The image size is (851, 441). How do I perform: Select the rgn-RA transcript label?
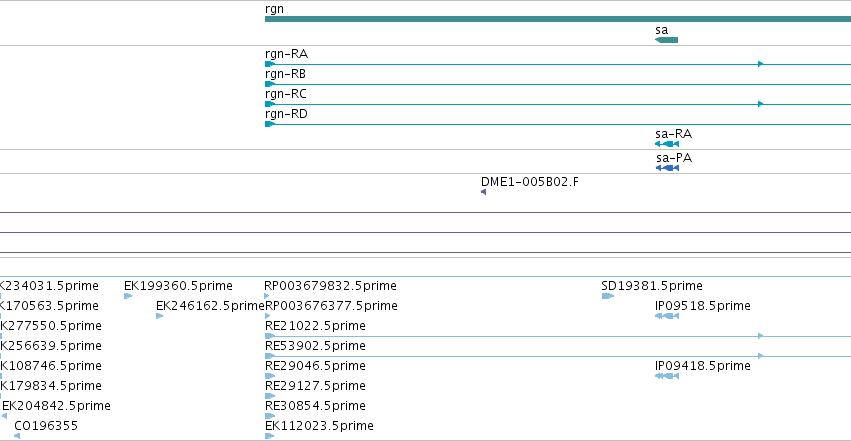(287, 54)
